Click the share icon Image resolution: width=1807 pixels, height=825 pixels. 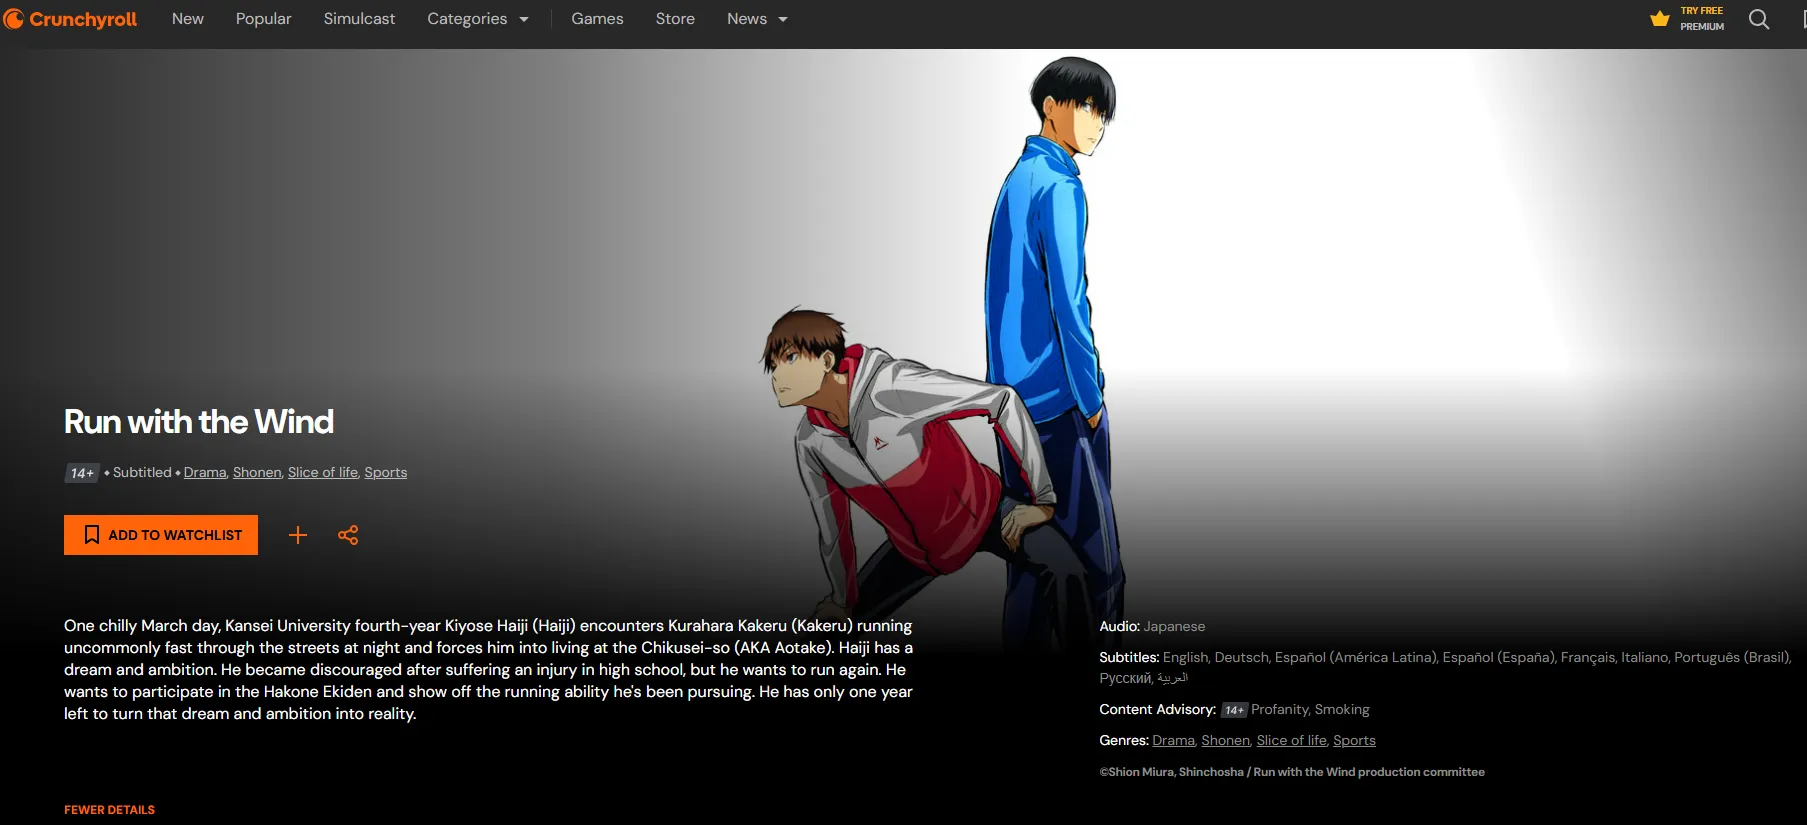[348, 535]
